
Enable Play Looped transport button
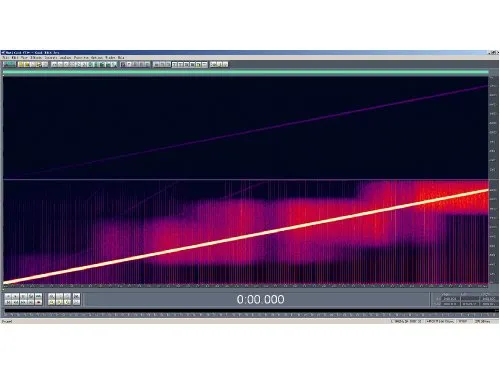(x=38, y=296)
